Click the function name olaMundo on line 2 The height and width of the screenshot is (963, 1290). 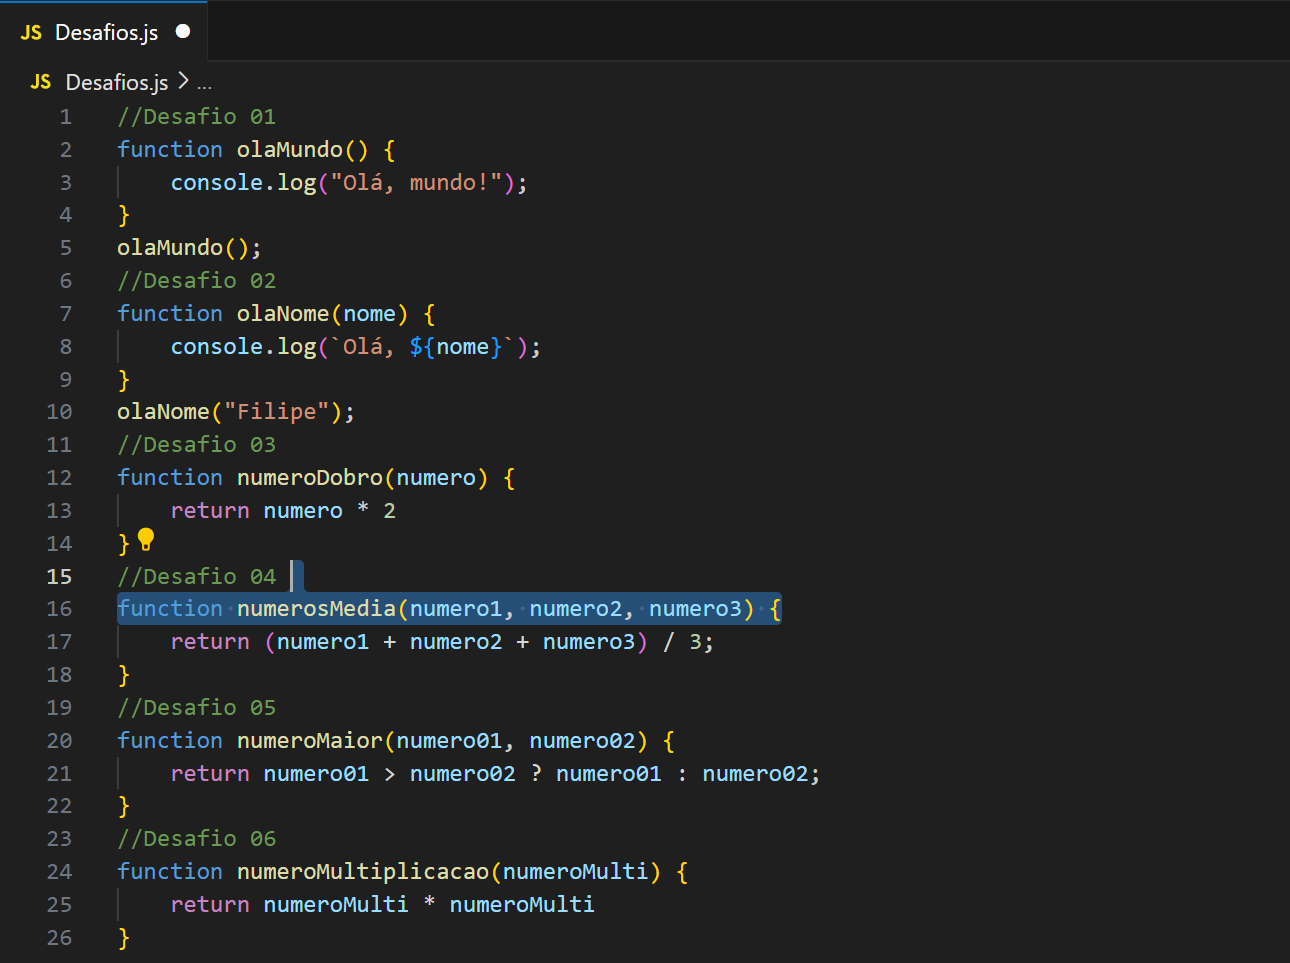click(x=290, y=150)
